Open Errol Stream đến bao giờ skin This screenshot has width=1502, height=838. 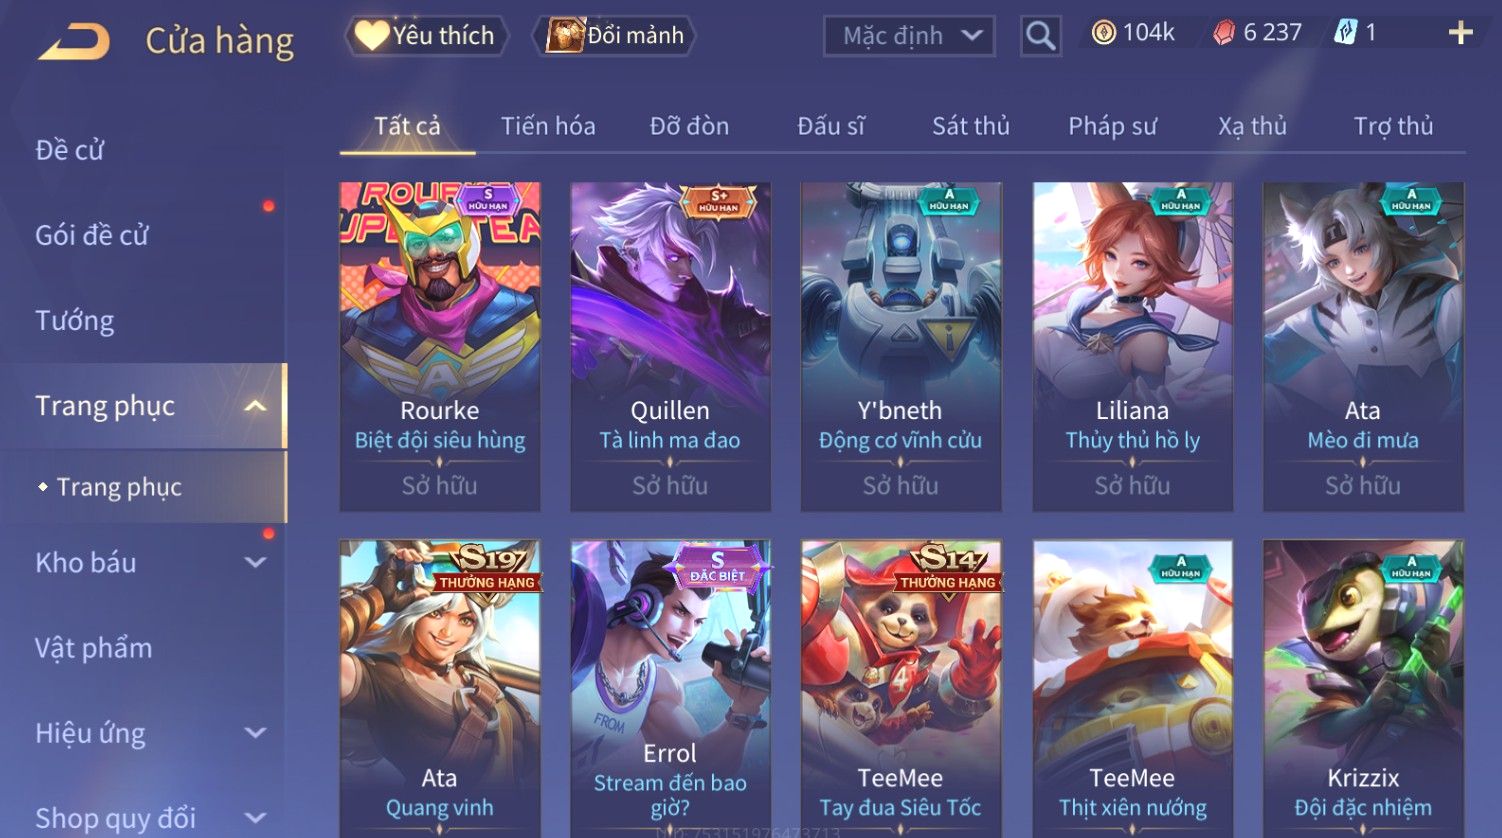point(670,689)
